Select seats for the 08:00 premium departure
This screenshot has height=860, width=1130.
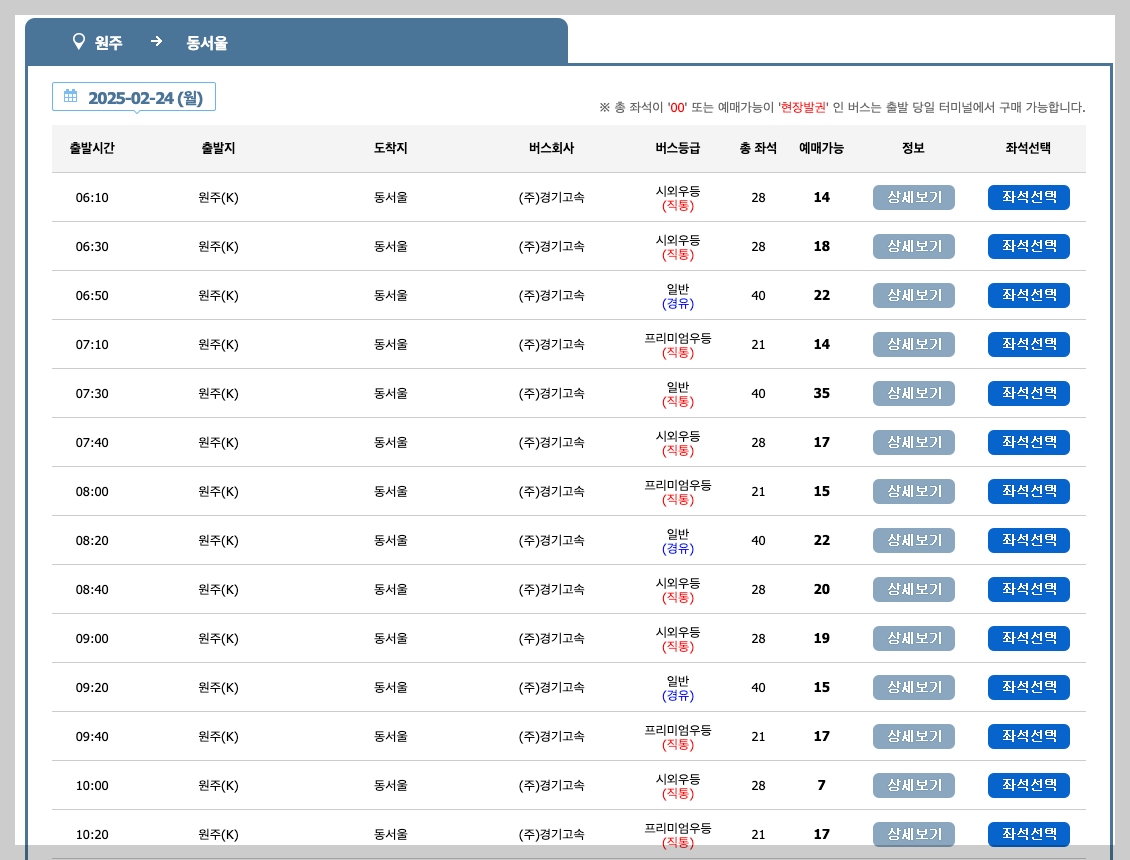click(1028, 491)
